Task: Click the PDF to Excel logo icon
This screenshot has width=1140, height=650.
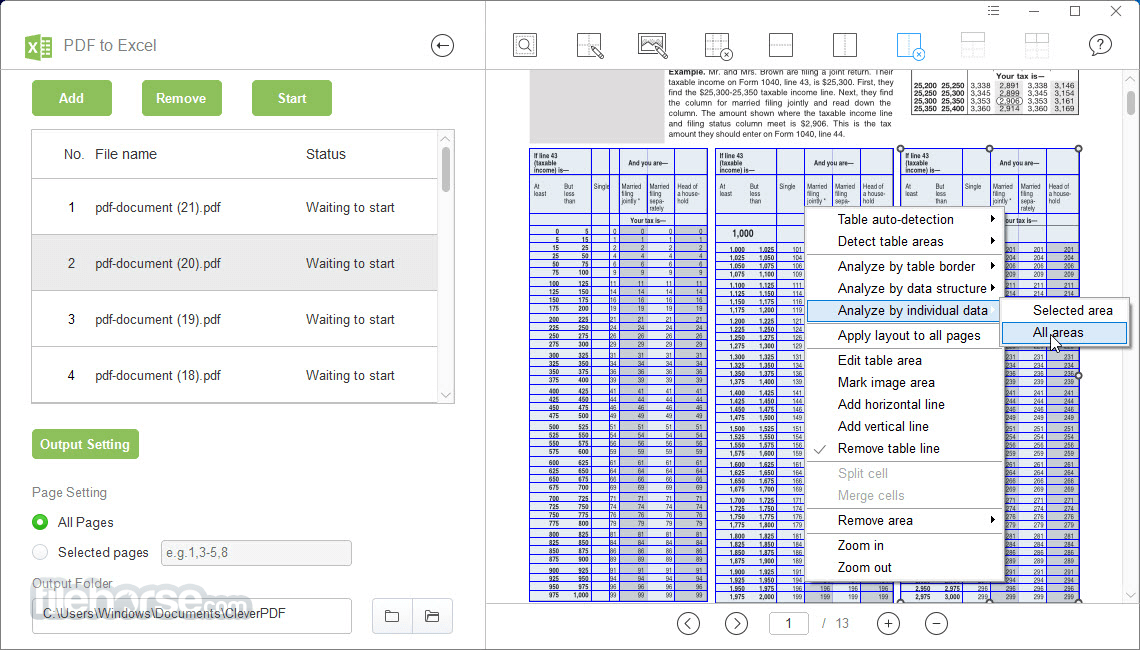Action: coord(39,47)
